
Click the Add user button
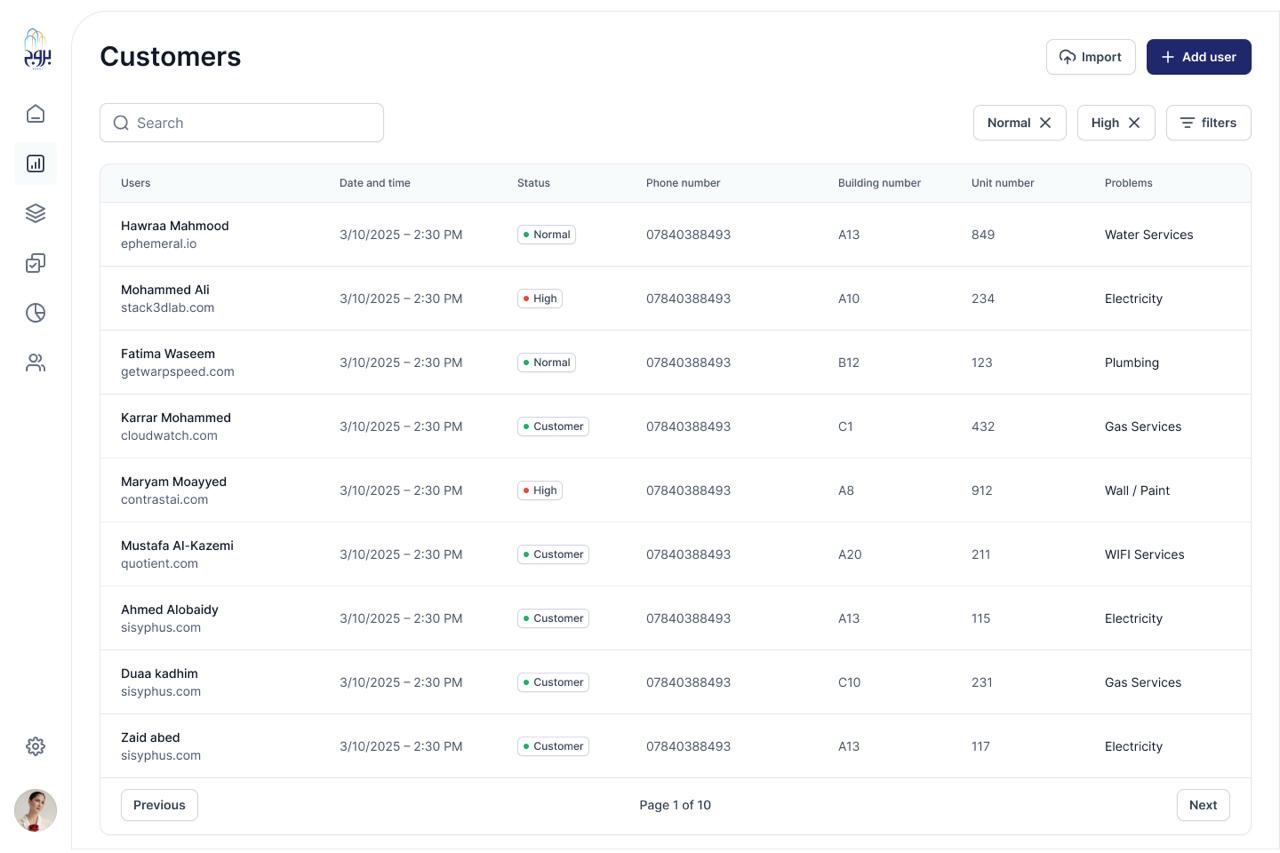click(1198, 57)
